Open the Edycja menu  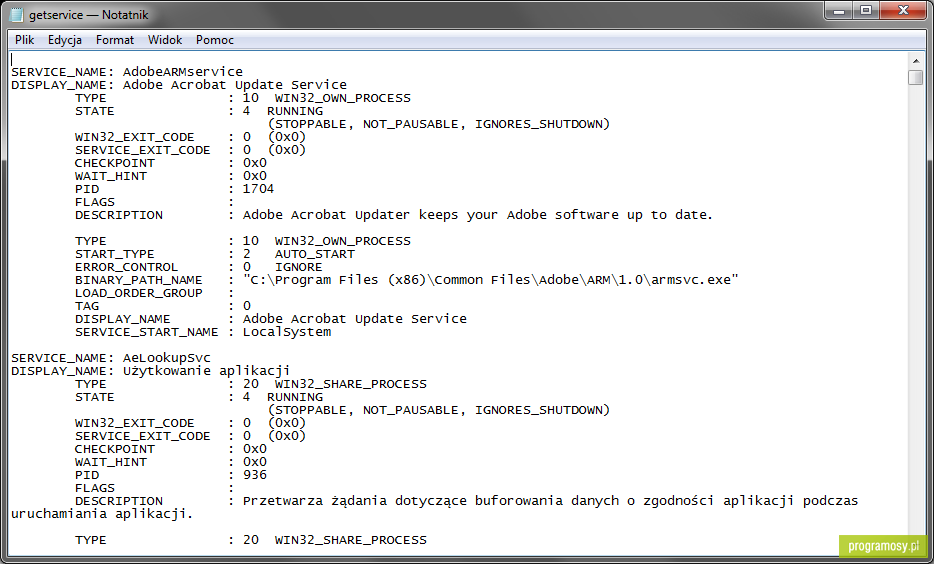[x=65, y=40]
